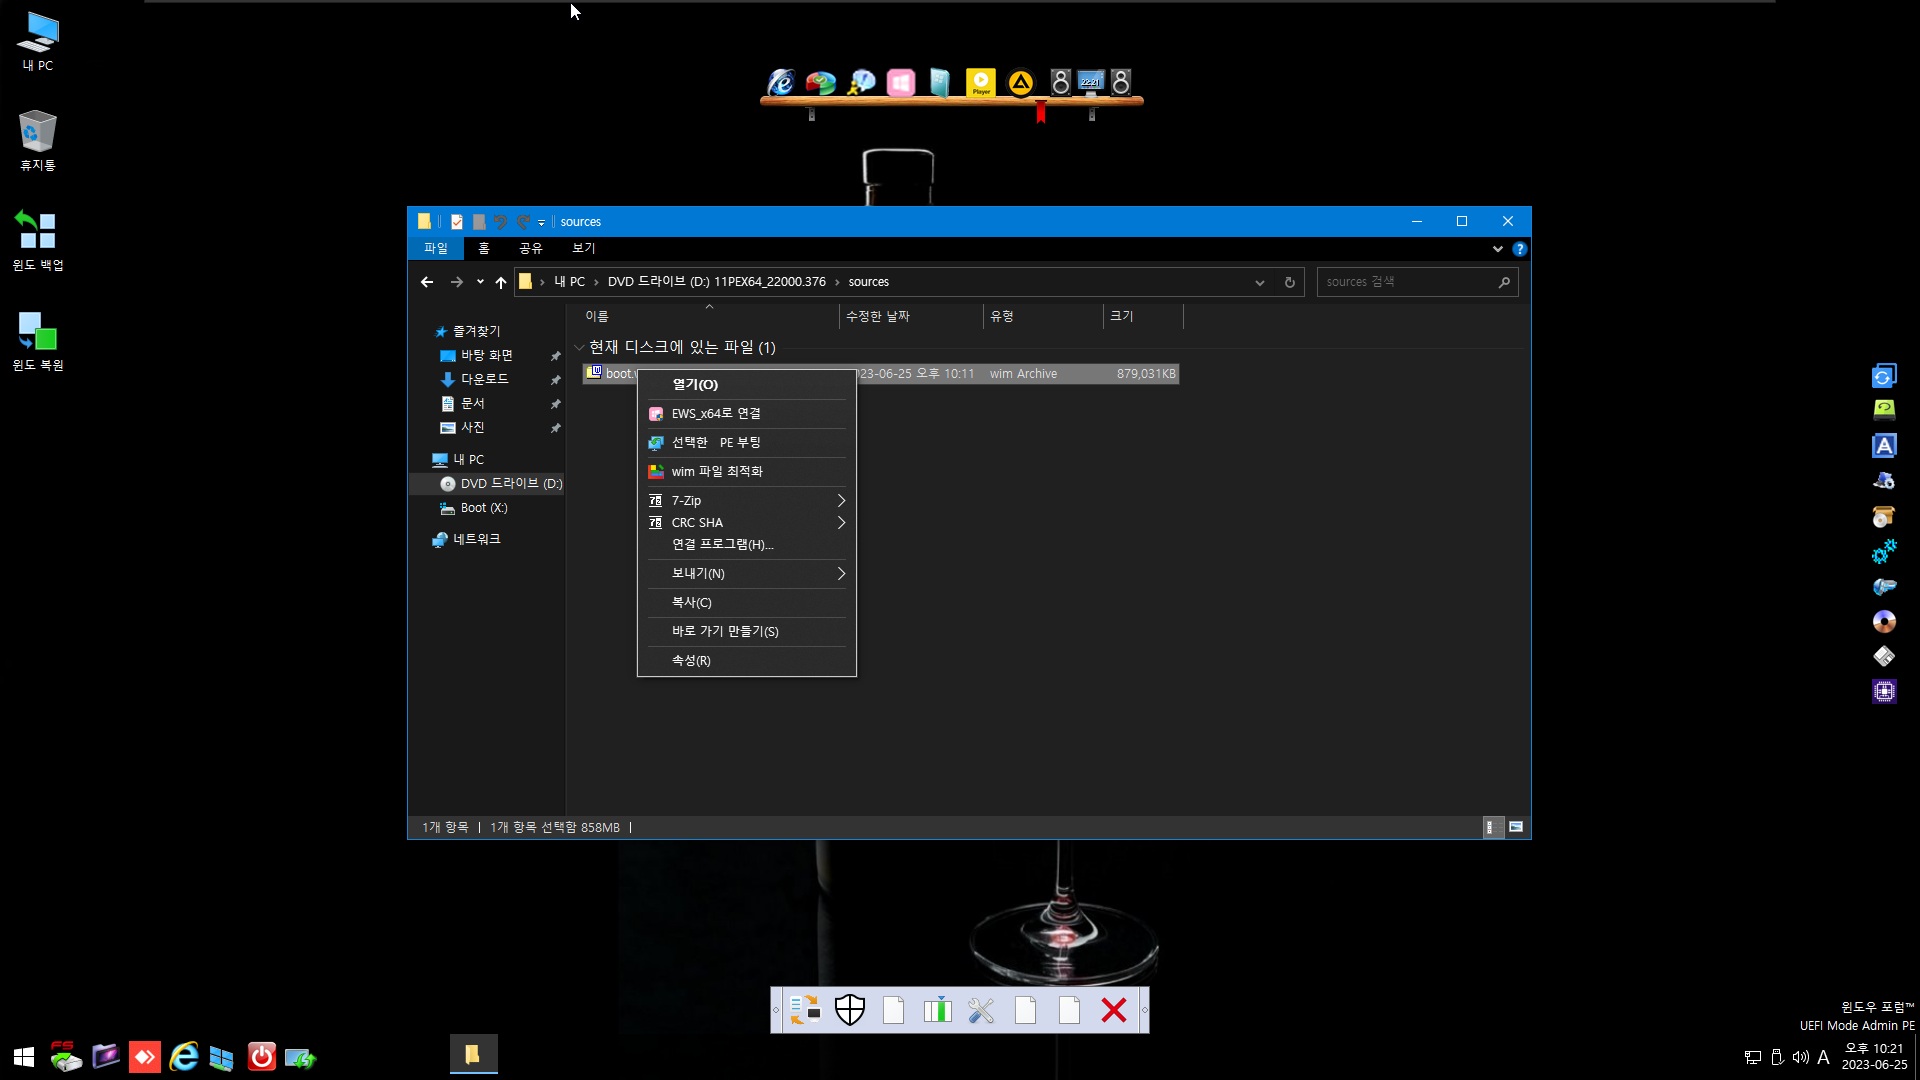Launch AnyDesk red icon in taskbar

pyautogui.click(x=145, y=1057)
